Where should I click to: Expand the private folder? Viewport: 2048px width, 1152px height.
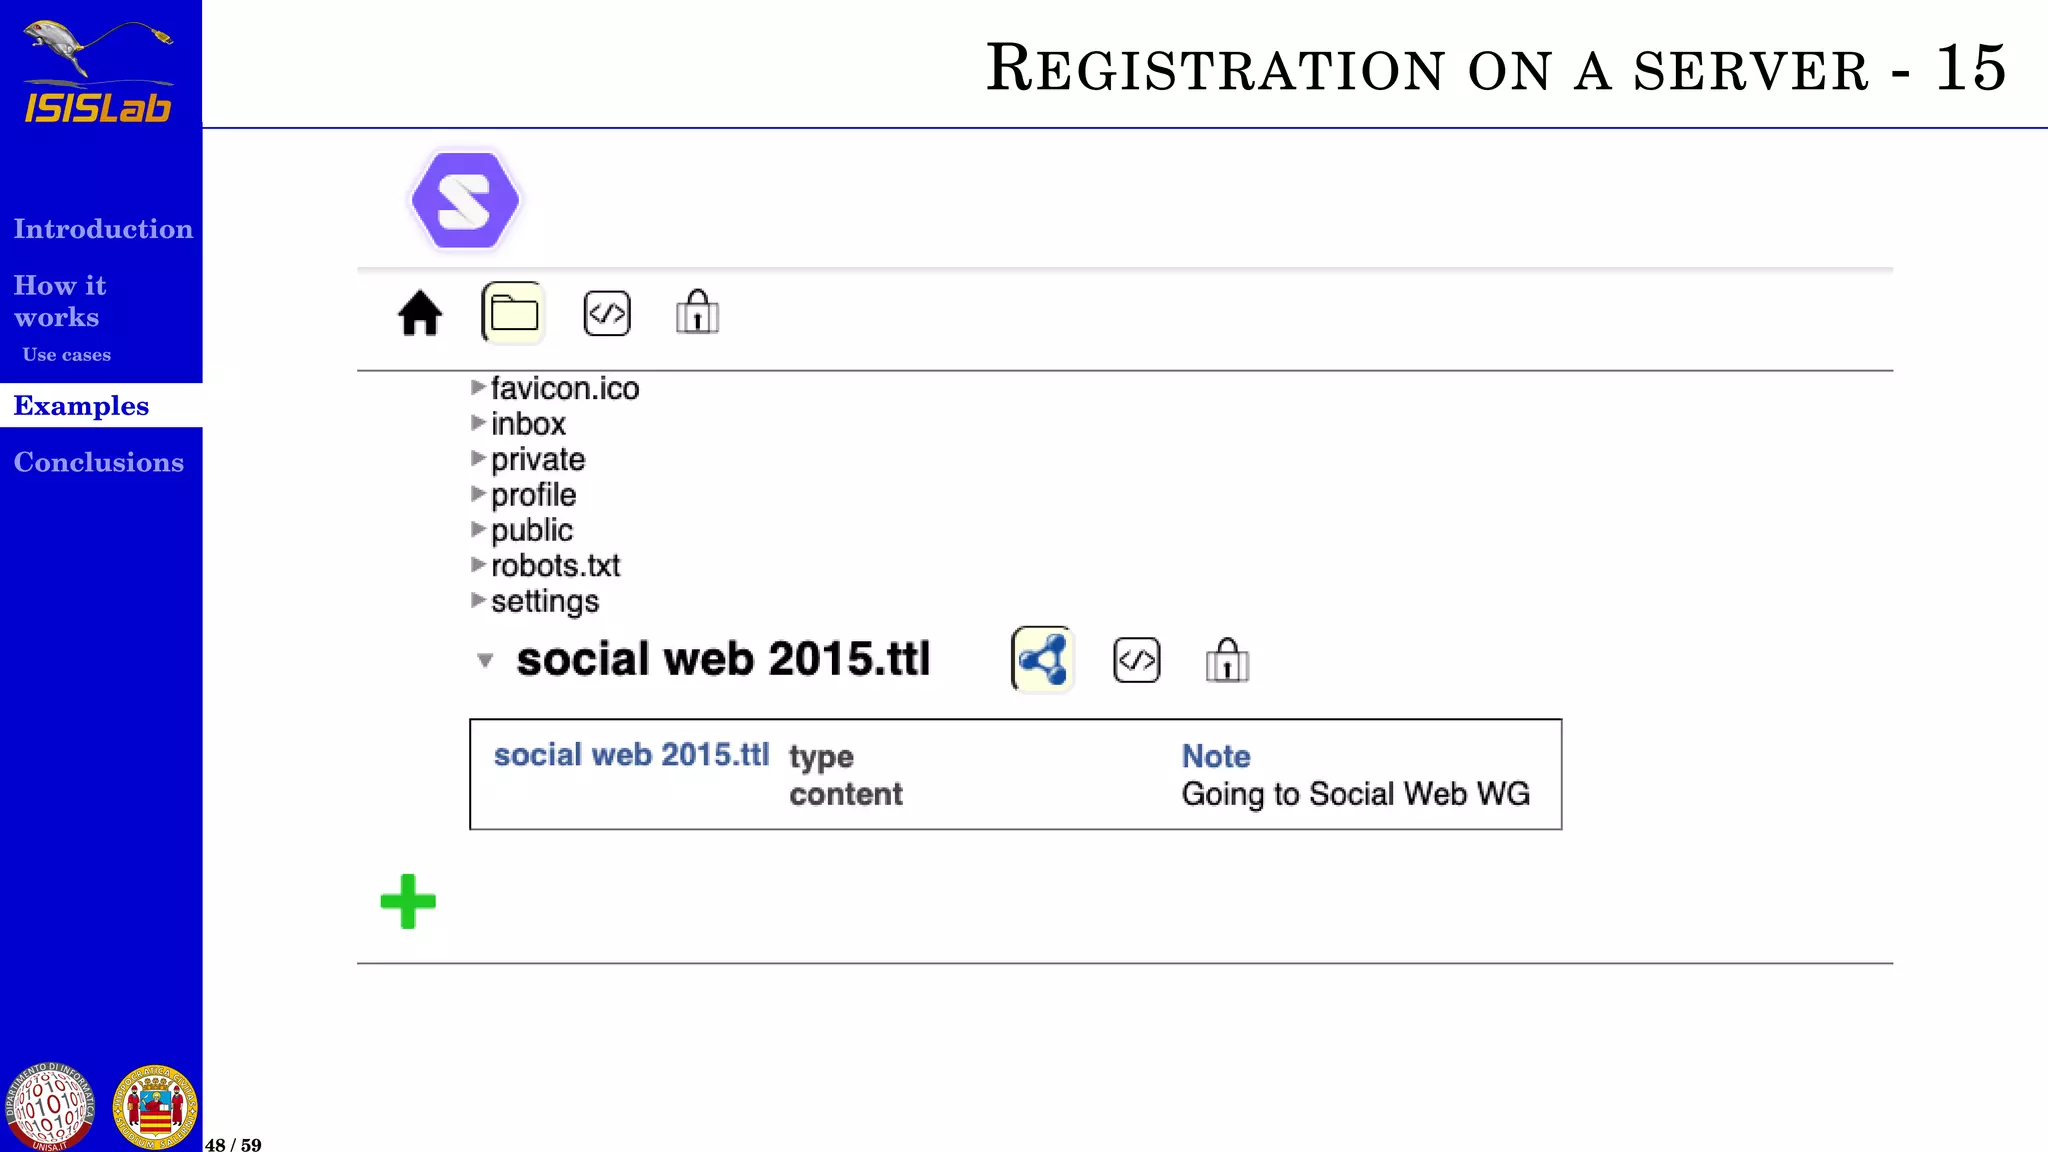478,458
